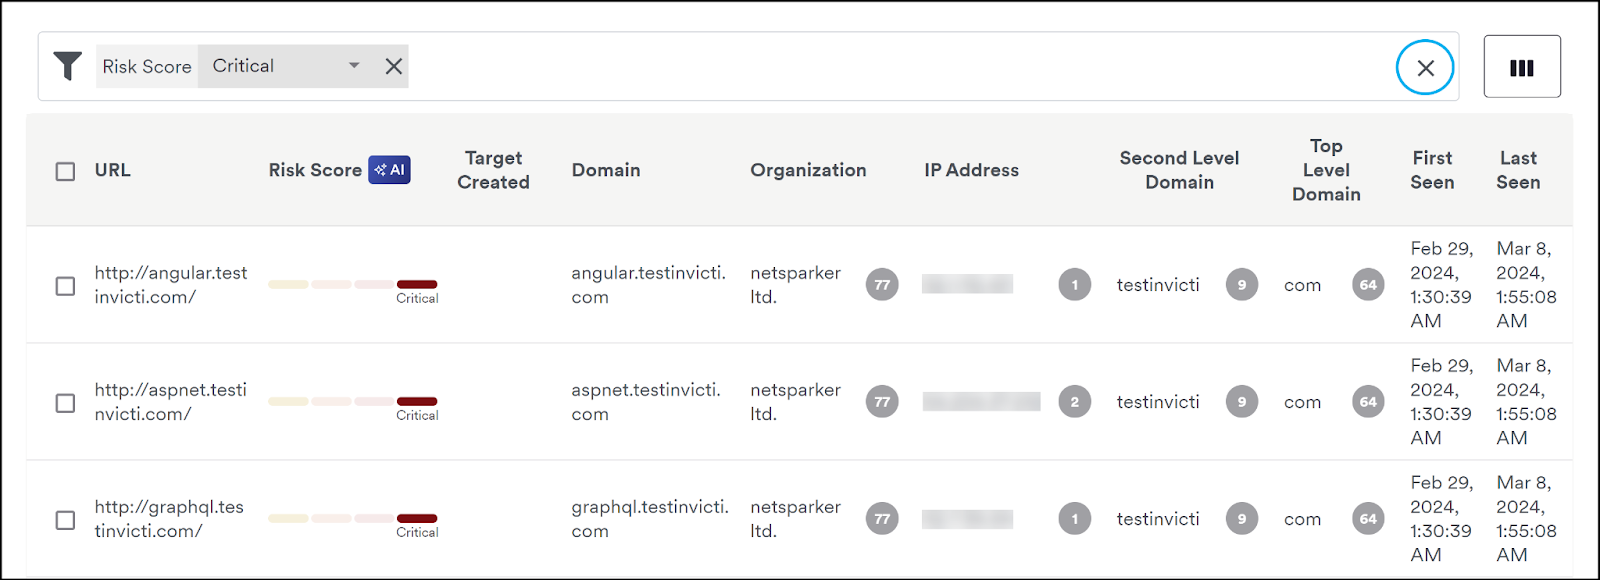Tick the select-all checkbox in header
Screen dimensions: 1600x580
65,171
